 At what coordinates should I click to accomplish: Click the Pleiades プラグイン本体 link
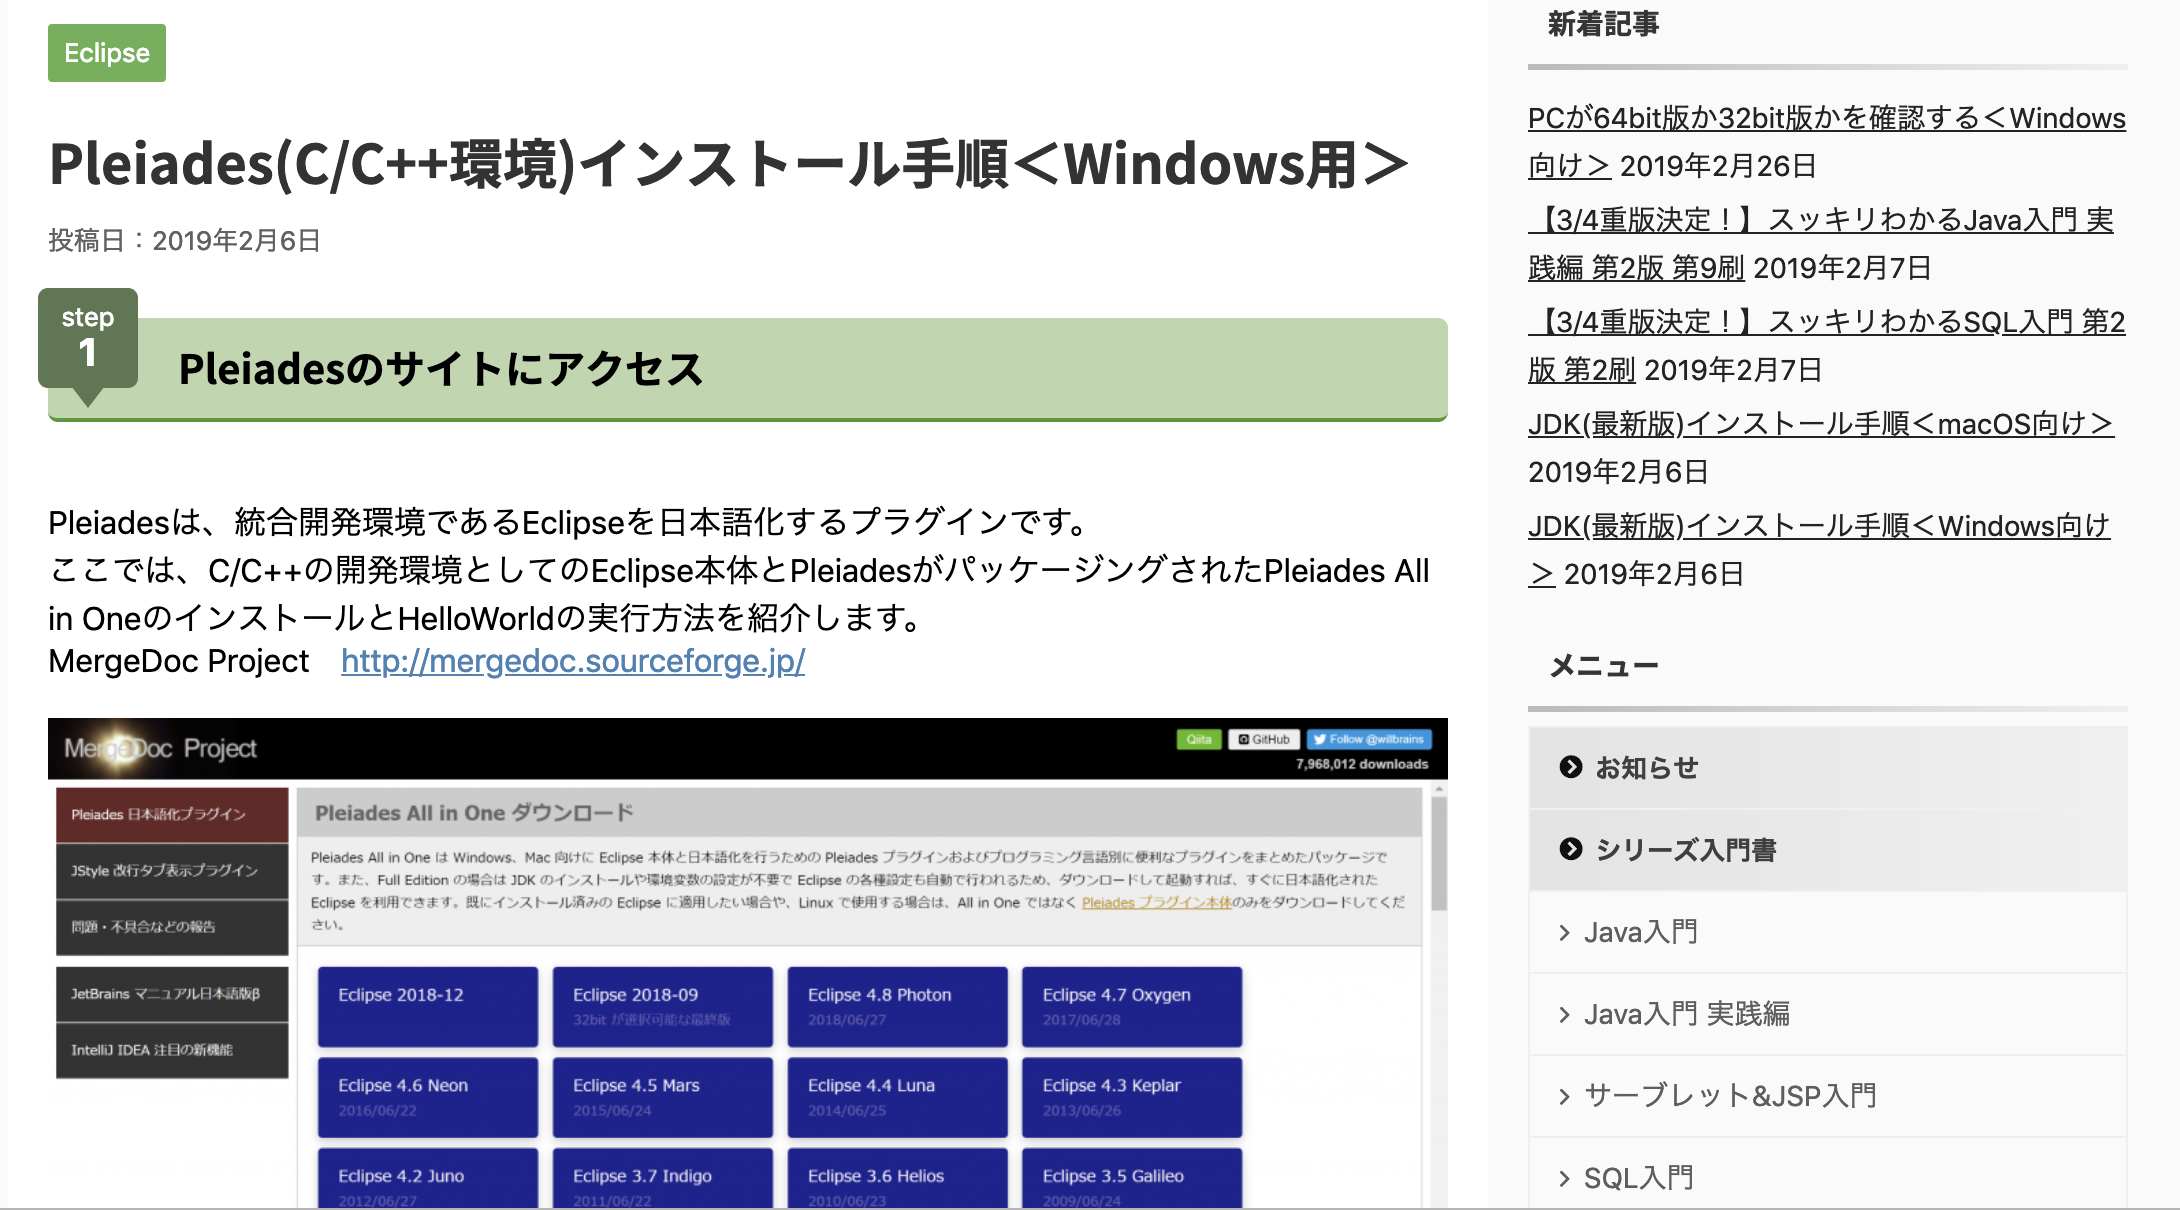click(1156, 902)
